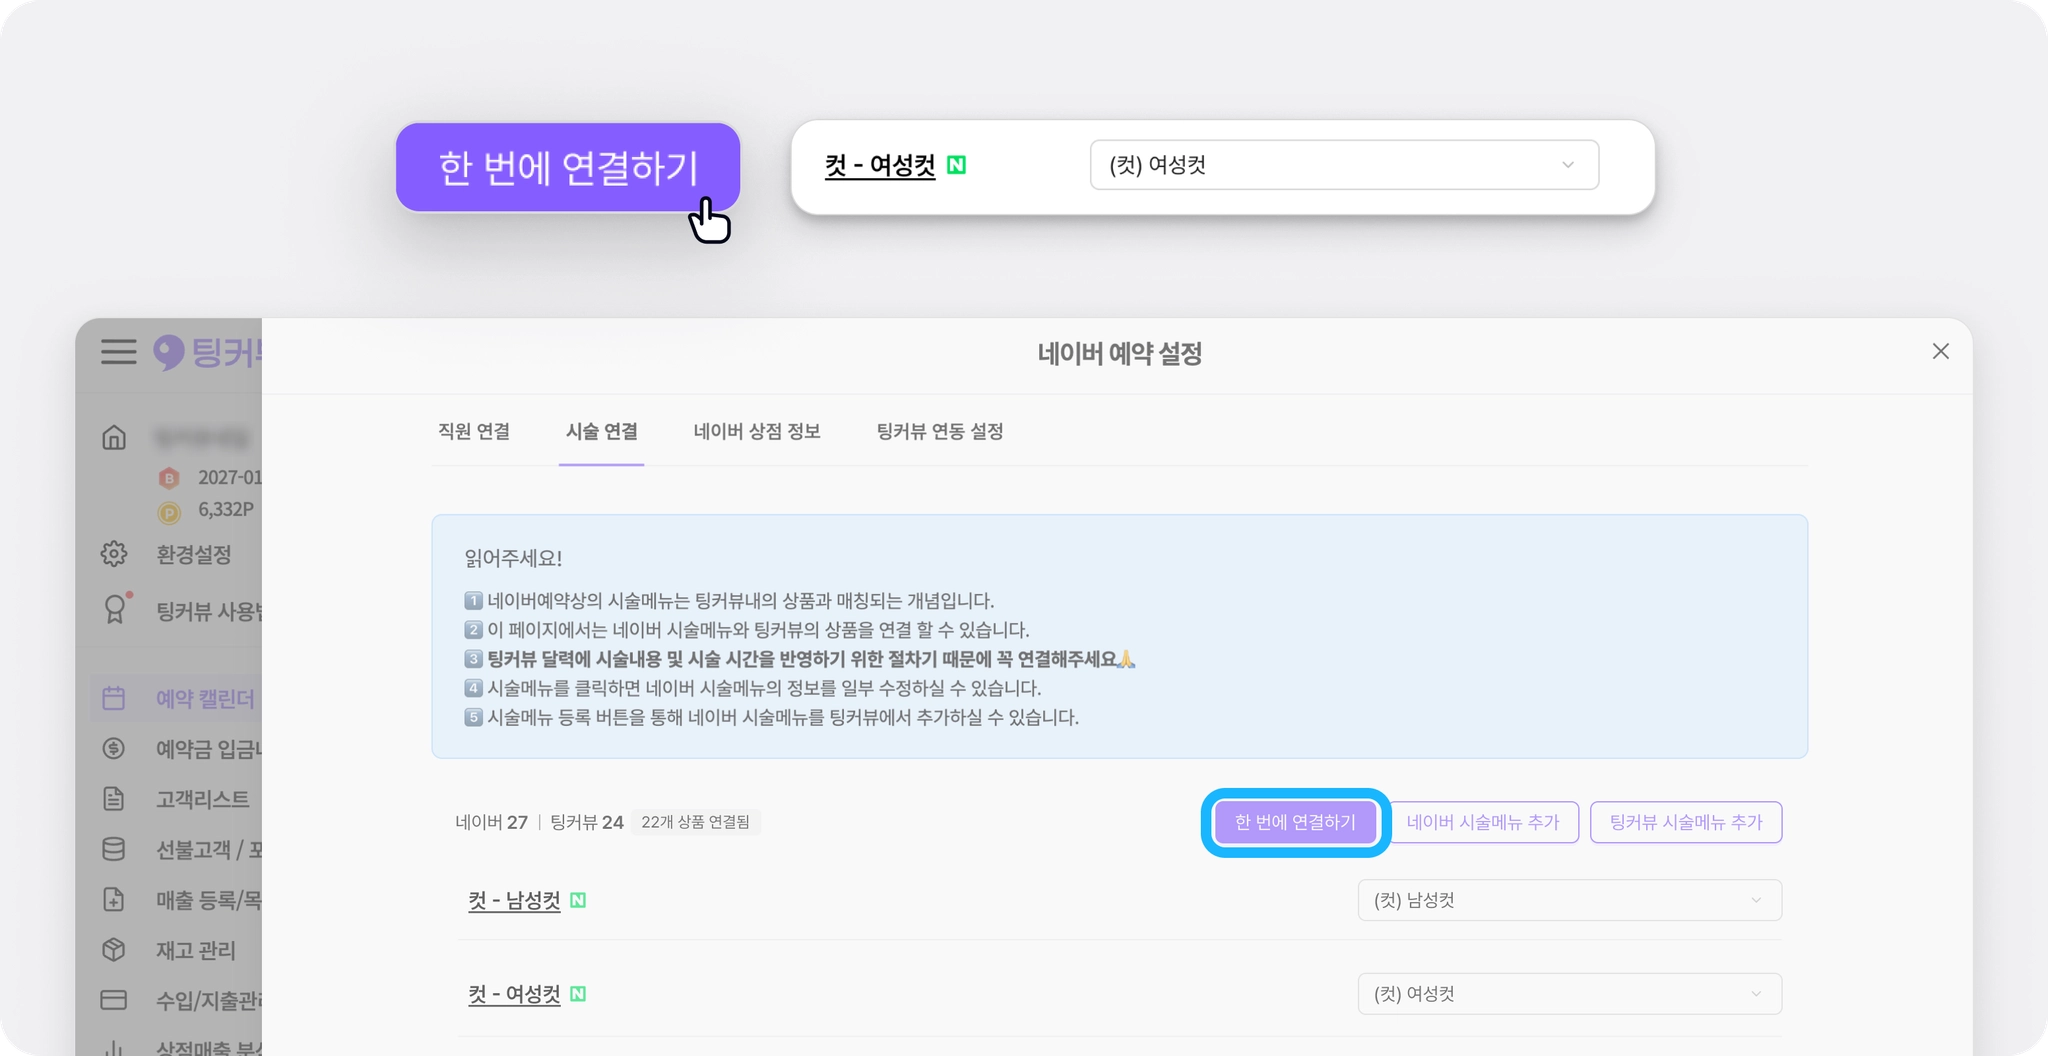Viewport: 2048px width, 1056px height.
Task: Click the 6,332P points value
Action: pyautogui.click(x=226, y=509)
